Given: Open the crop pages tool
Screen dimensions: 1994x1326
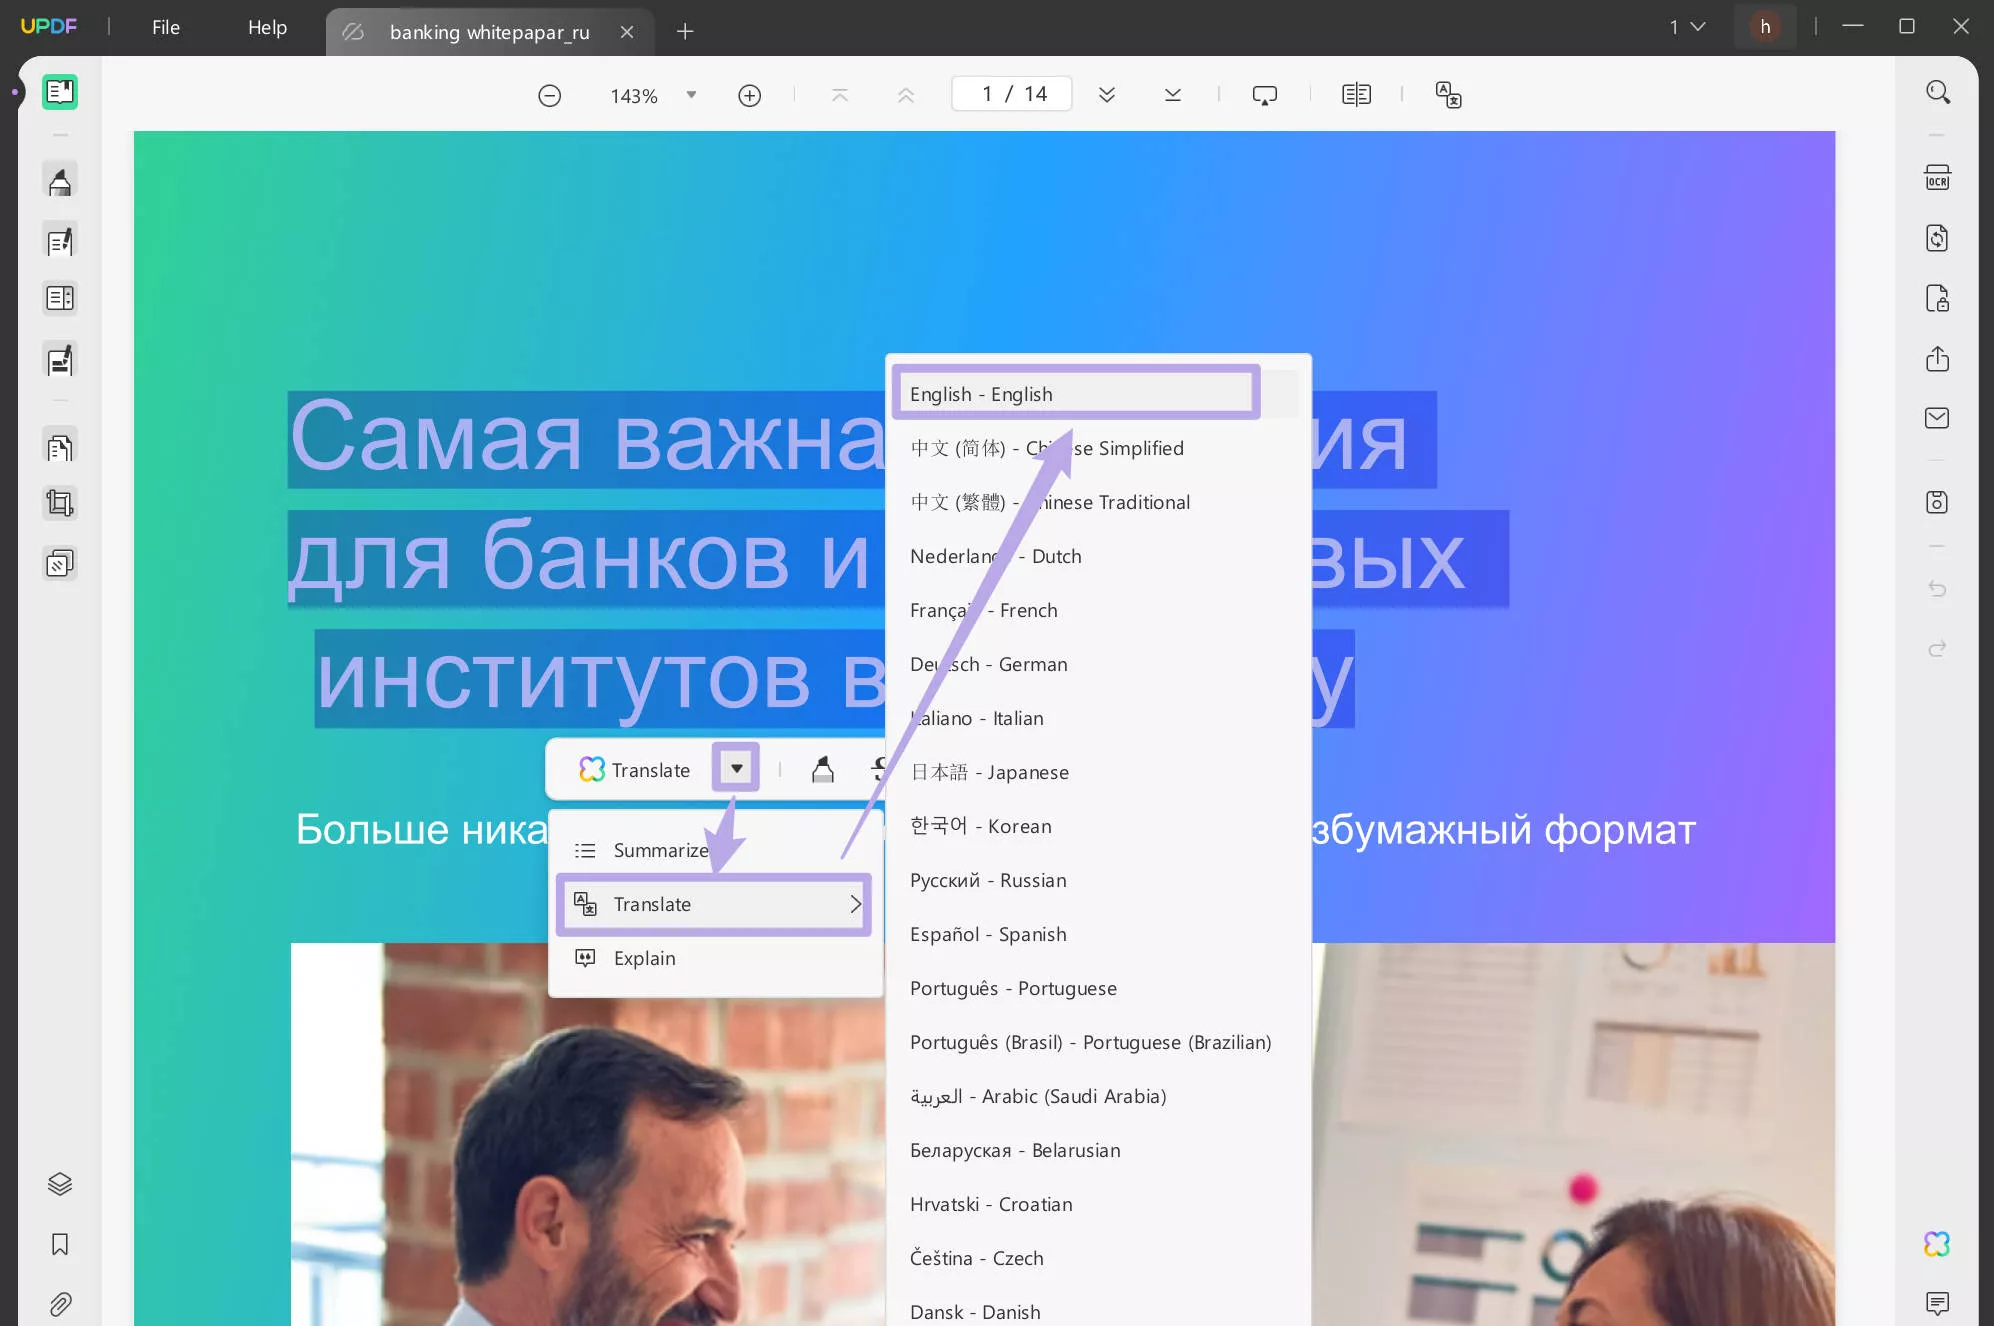Looking at the screenshot, I should [59, 502].
